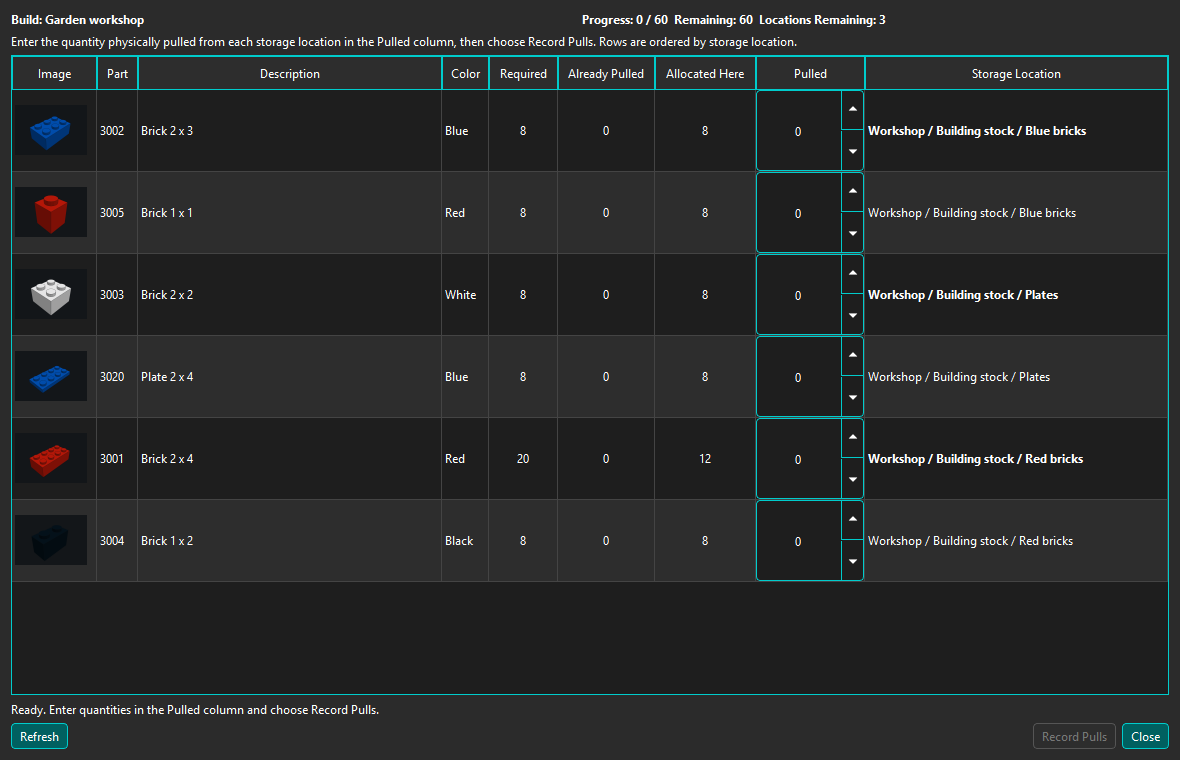Select the Required value 20 cell
Screen dimensions: 1180x760
523,459
